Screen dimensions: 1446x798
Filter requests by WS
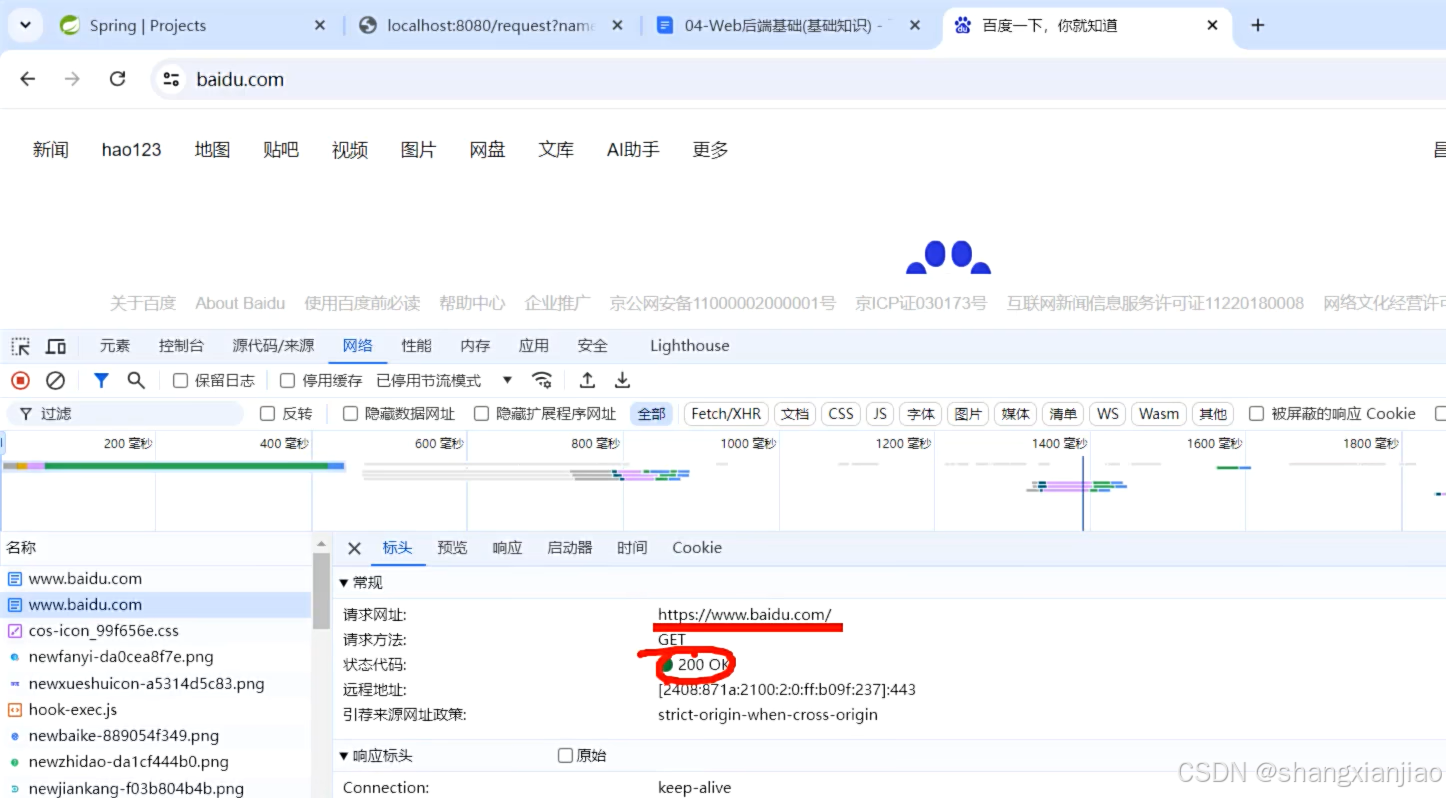click(1107, 414)
